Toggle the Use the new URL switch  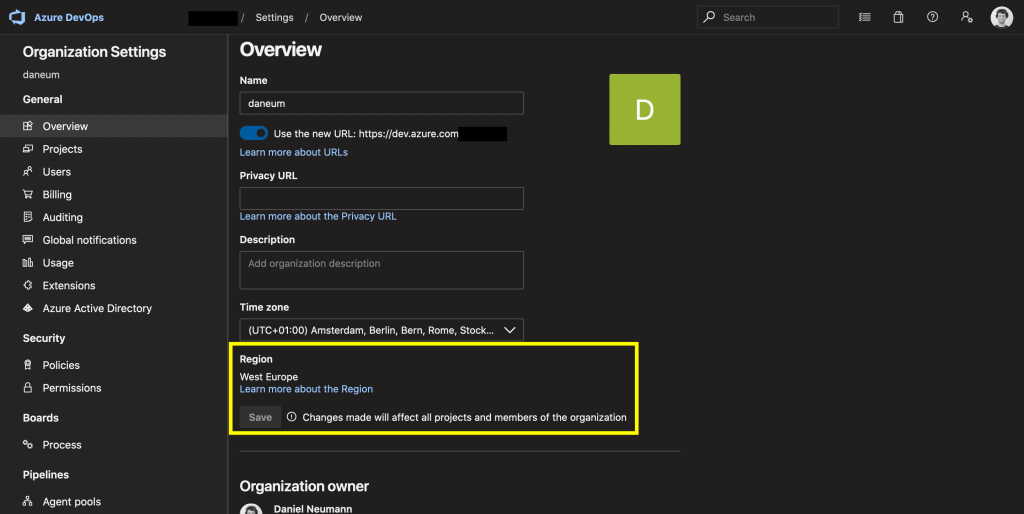253,133
